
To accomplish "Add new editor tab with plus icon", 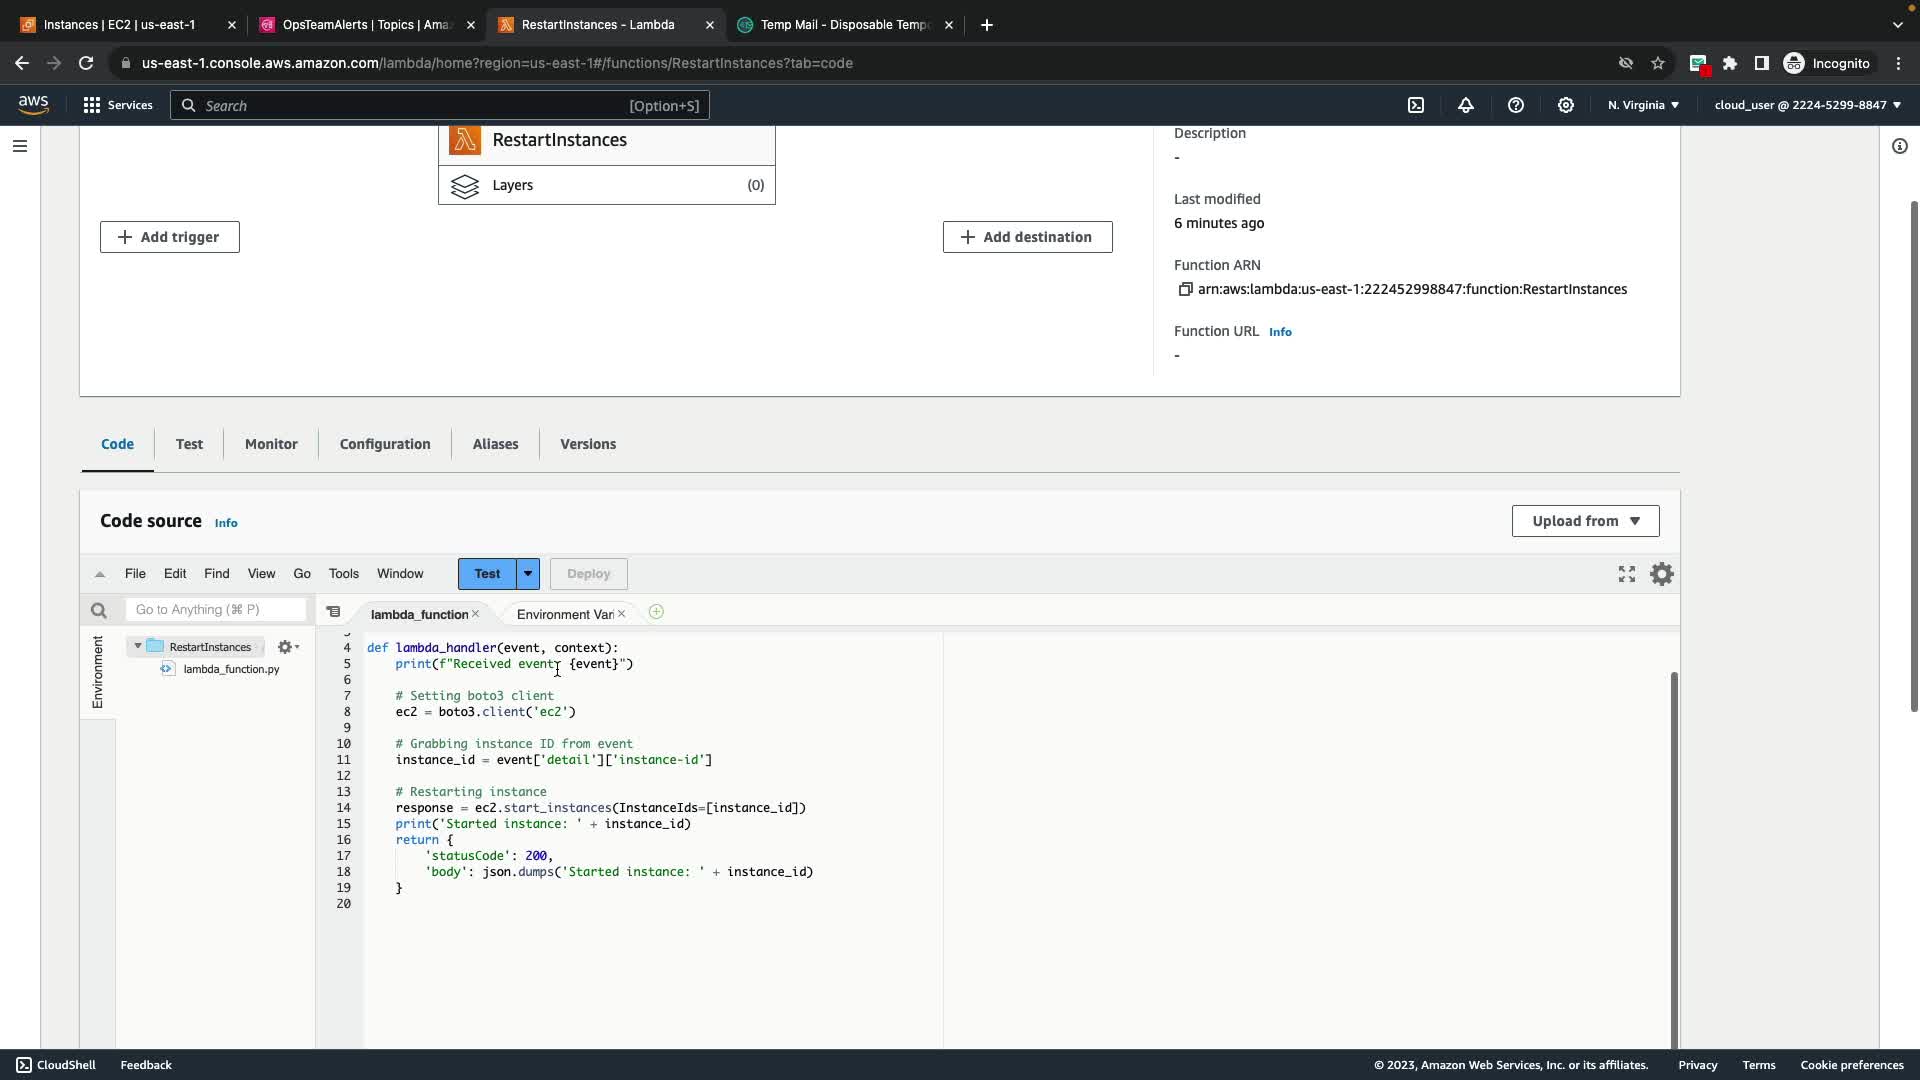I will [656, 612].
